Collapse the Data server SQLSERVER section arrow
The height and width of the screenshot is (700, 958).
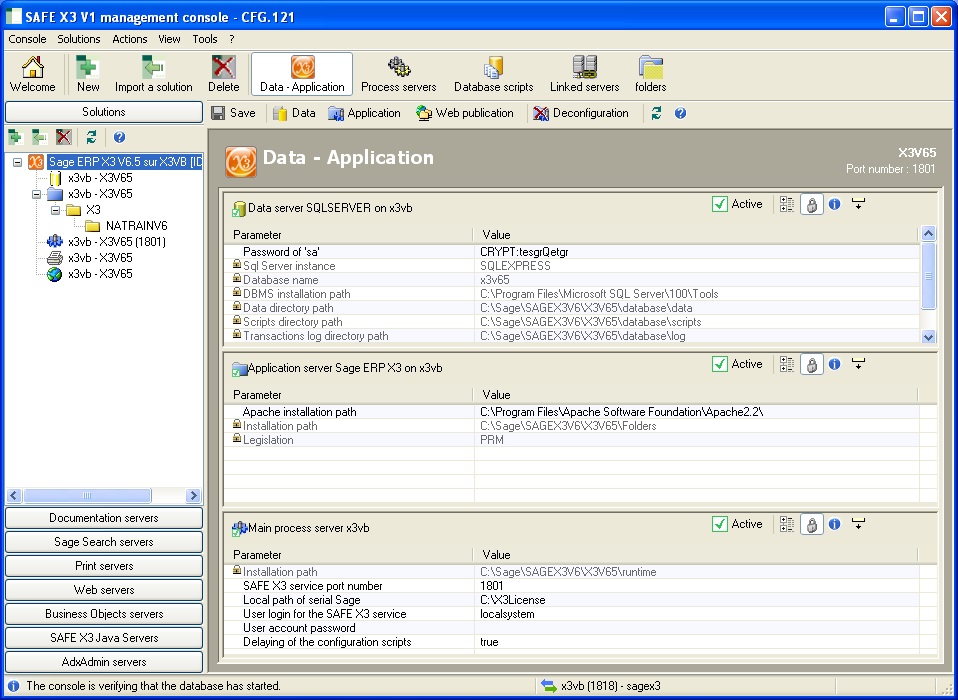click(858, 204)
